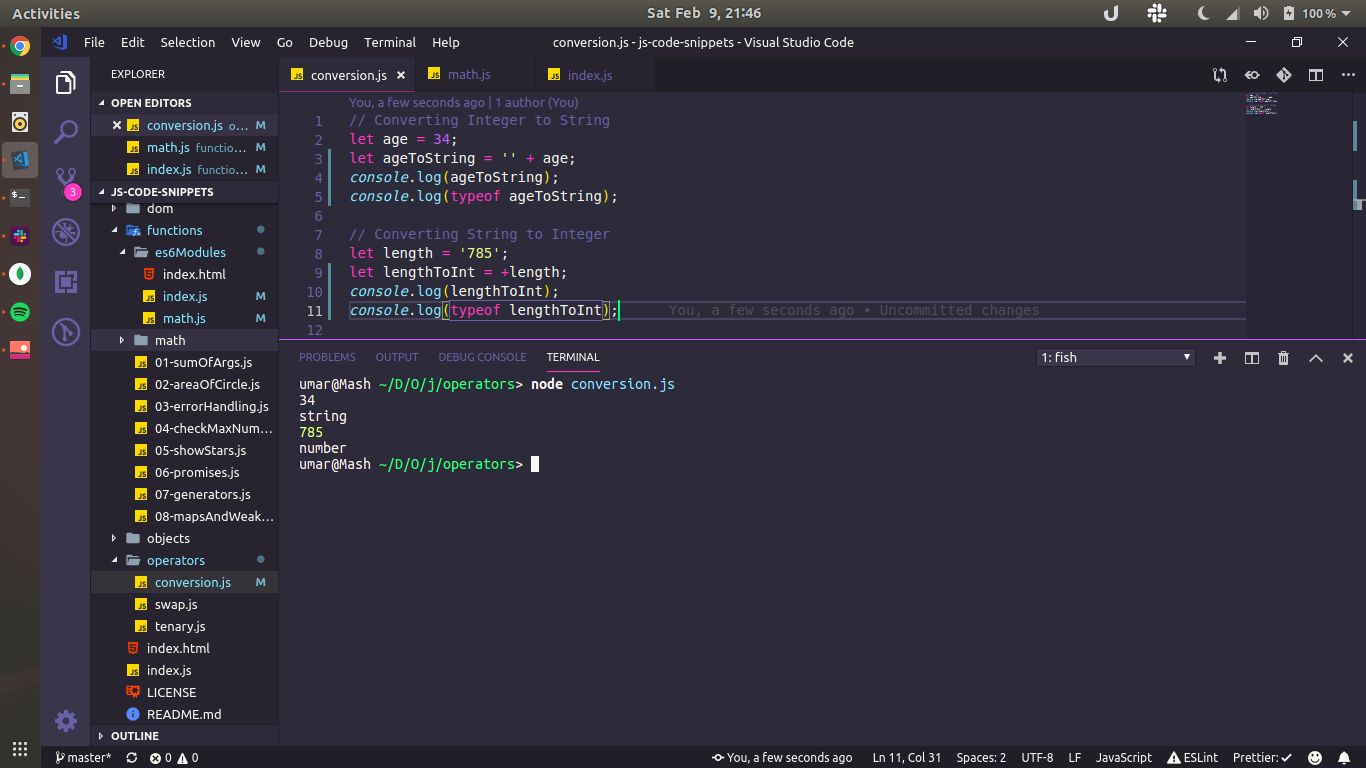Open errors and warnings count in status bar
Viewport: 1366px width, 768px height.
coord(174,758)
